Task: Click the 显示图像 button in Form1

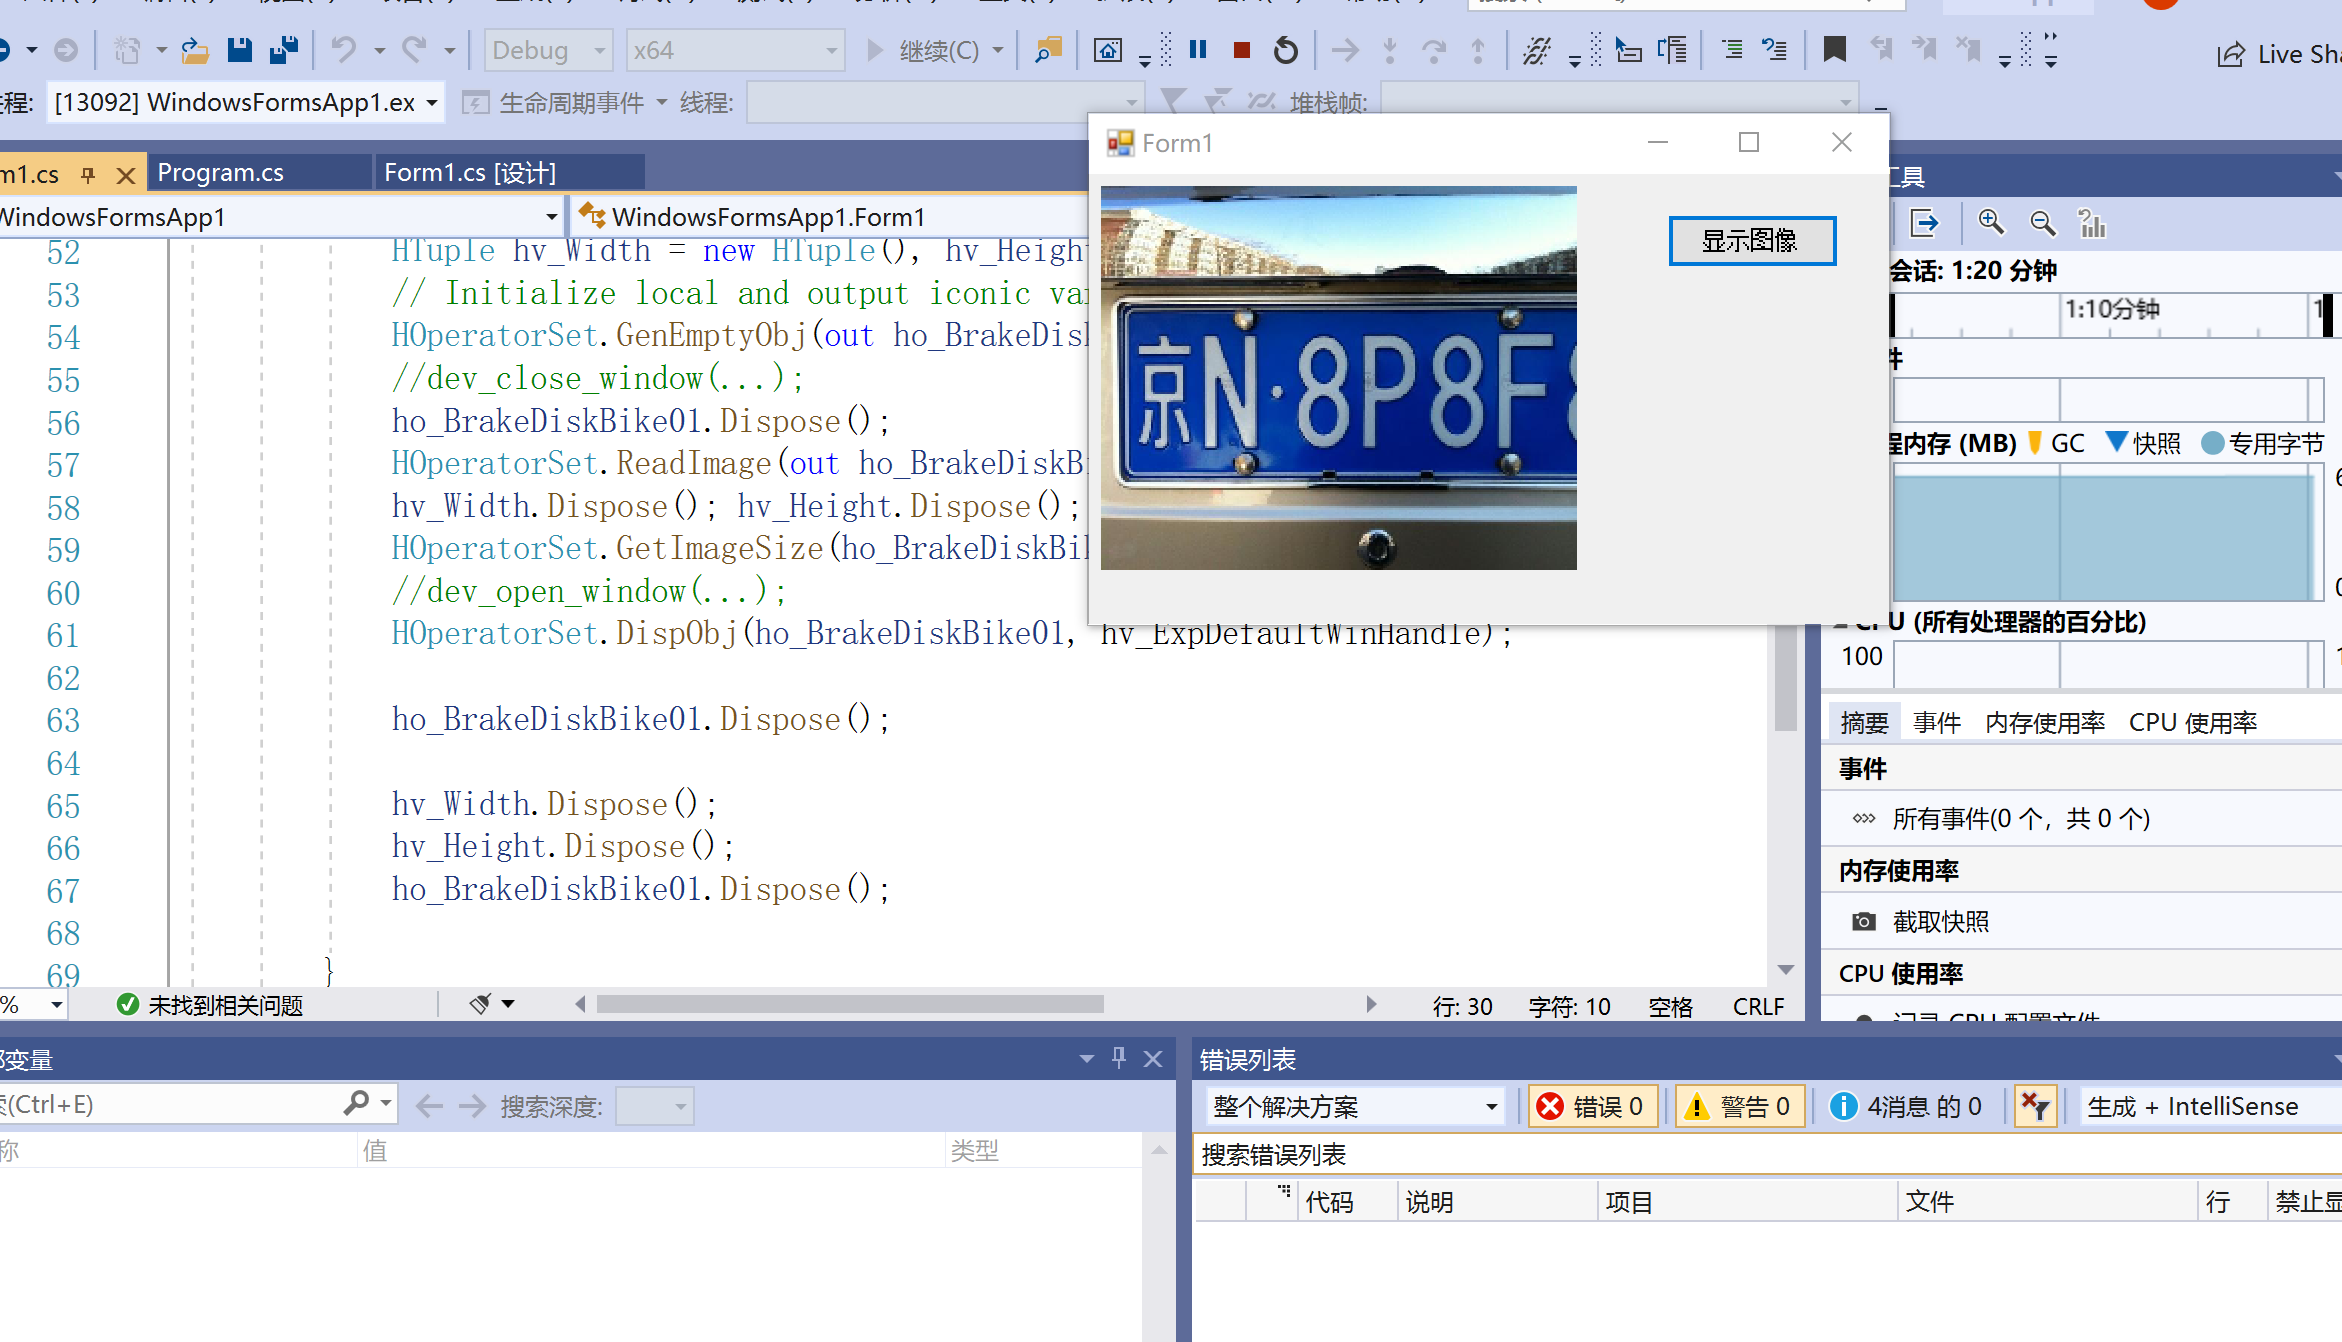Action: point(1751,240)
